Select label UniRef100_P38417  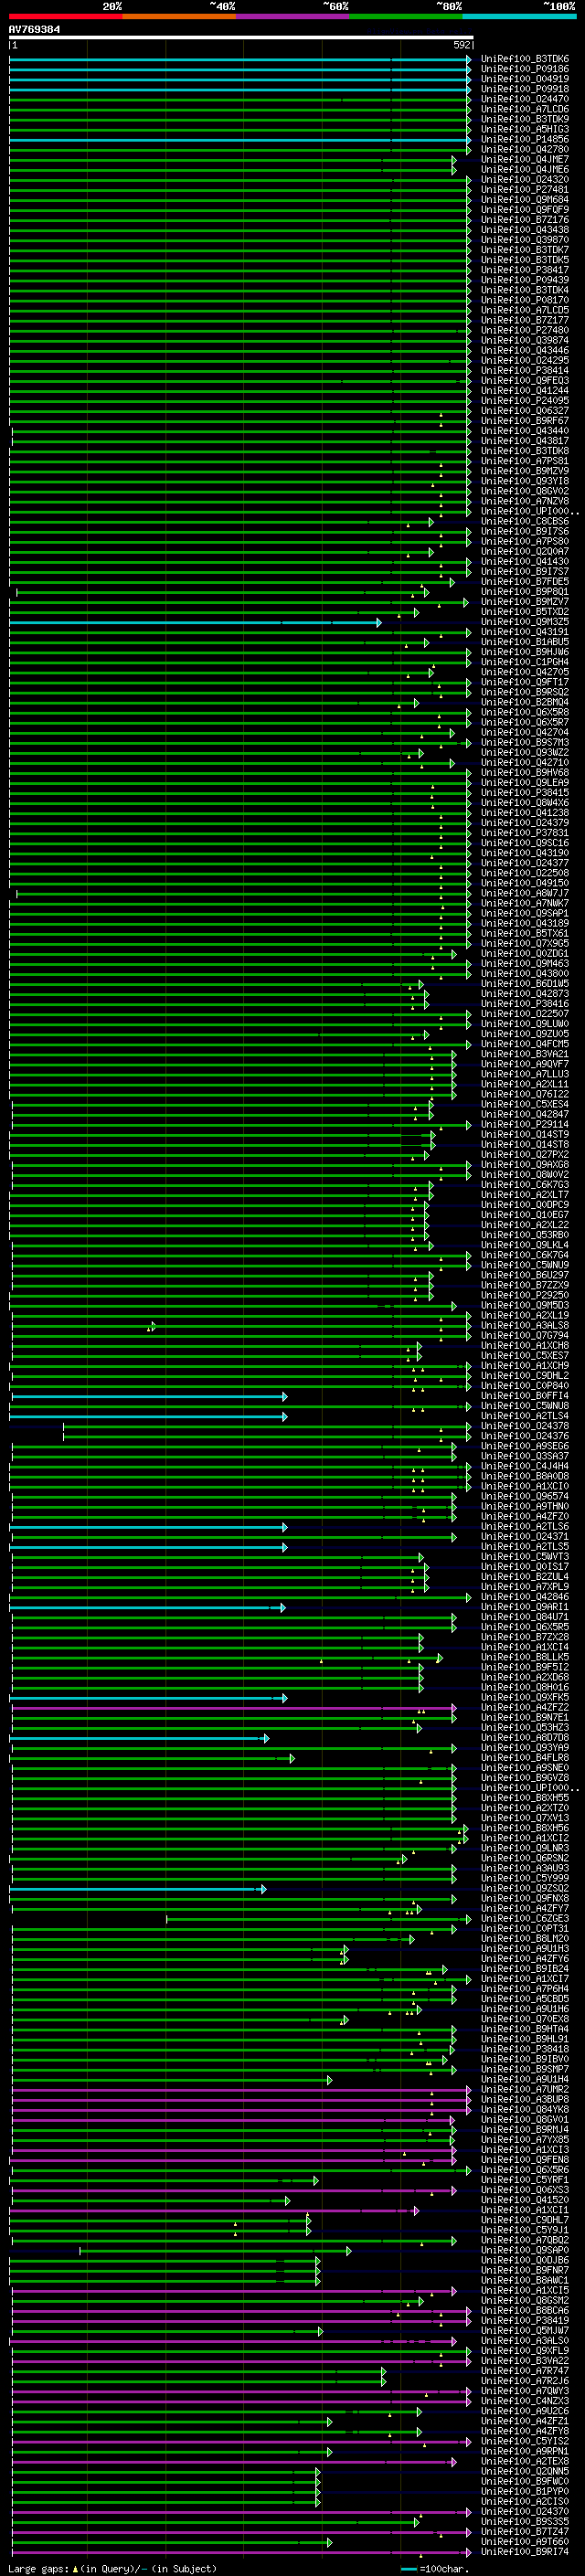[525, 270]
